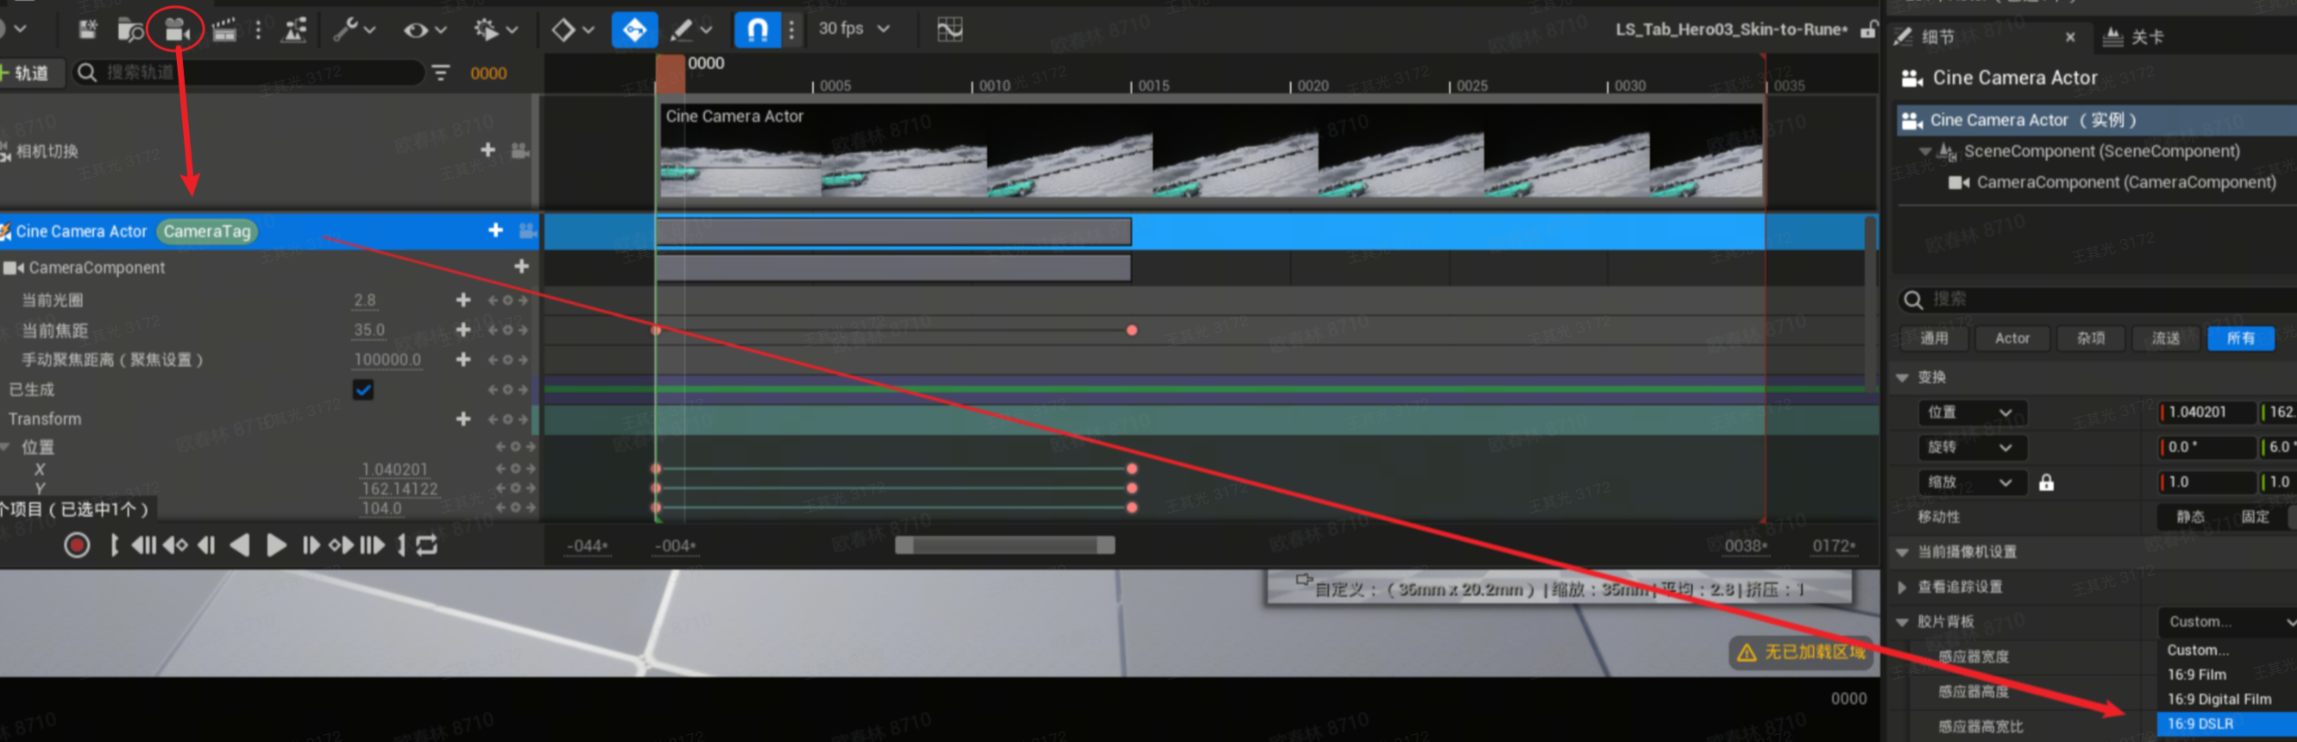Screen dimensions: 2297x742
Task: Click the browse to sequence folder icon
Action: (x=130, y=30)
